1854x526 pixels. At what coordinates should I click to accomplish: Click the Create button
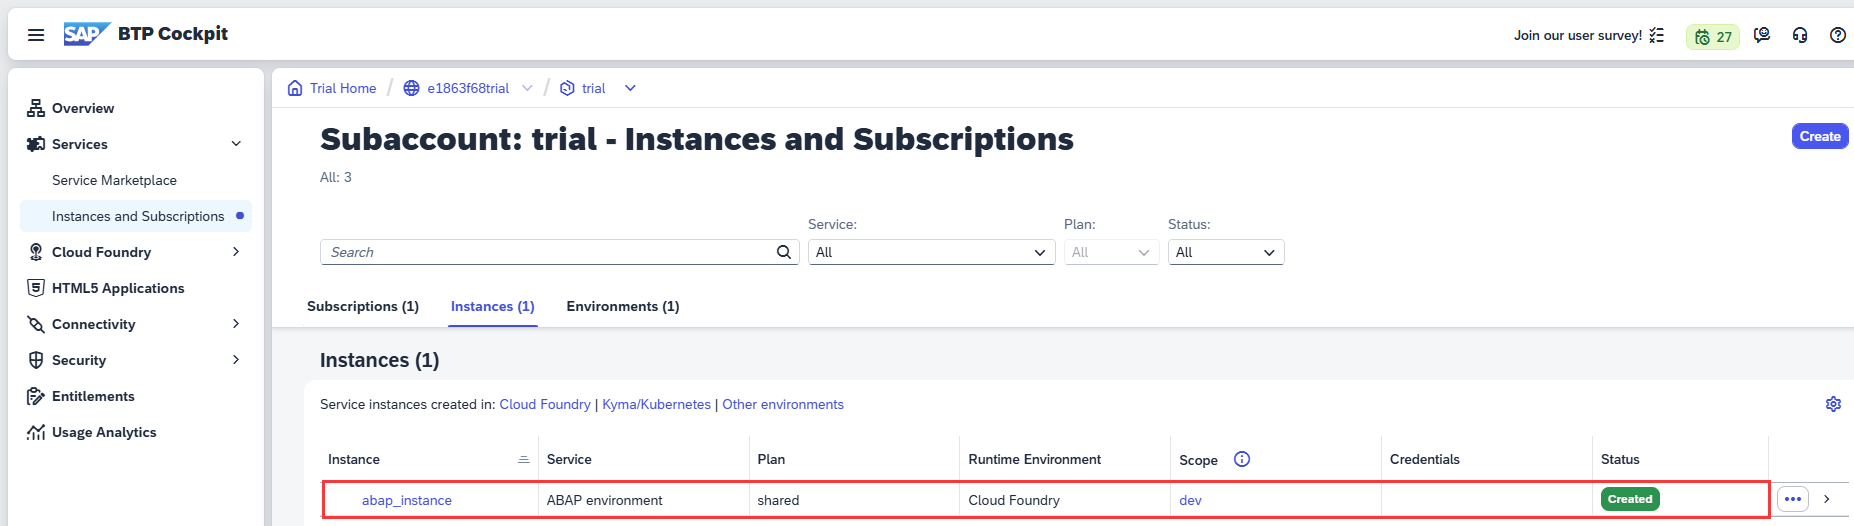coord(1819,136)
